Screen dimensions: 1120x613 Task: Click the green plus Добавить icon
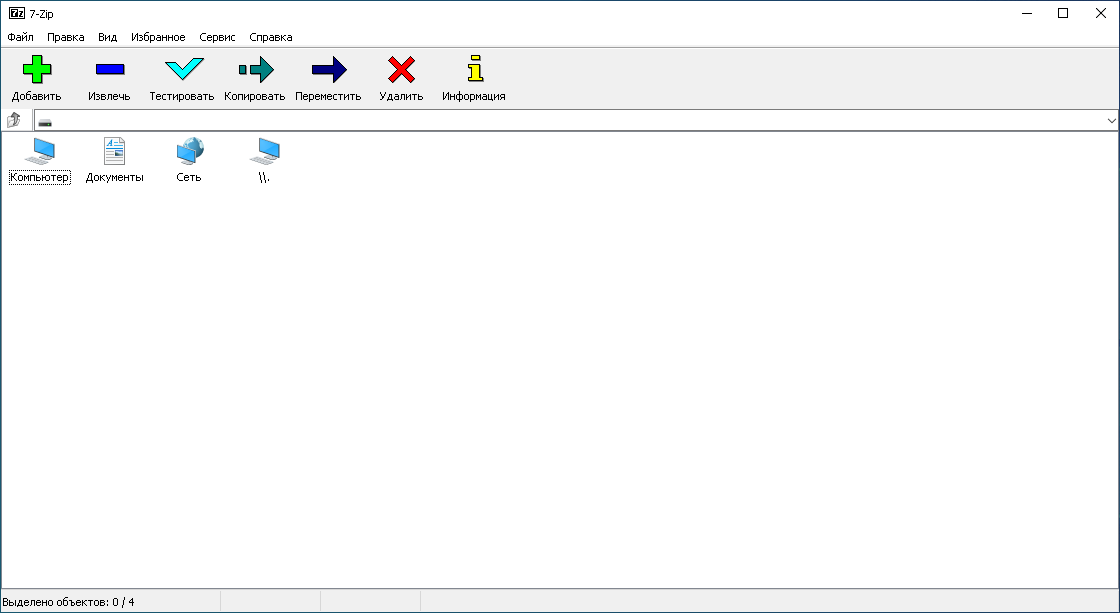(x=36, y=70)
